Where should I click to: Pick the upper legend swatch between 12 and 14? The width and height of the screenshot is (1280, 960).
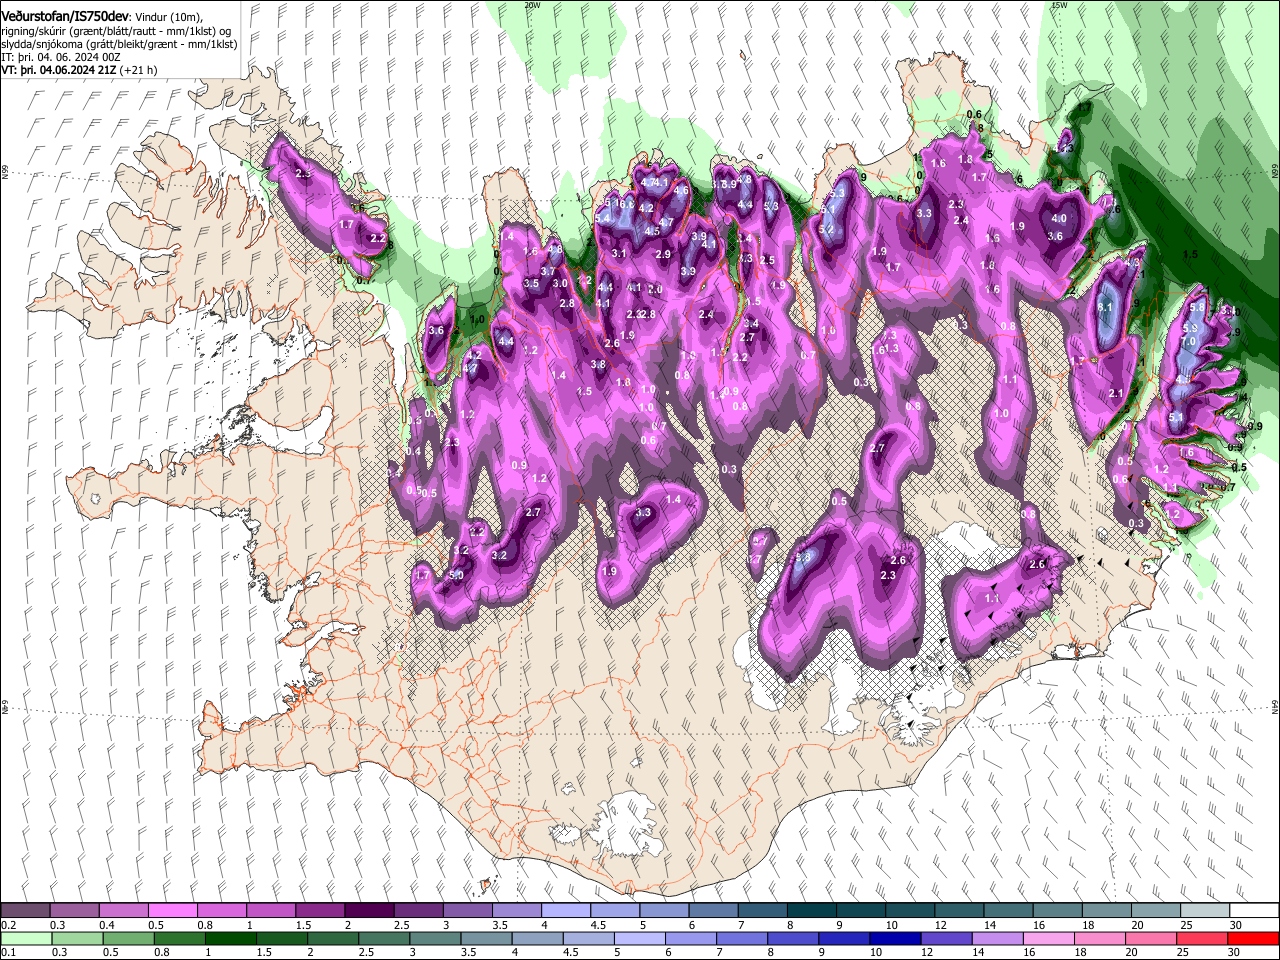(959, 910)
